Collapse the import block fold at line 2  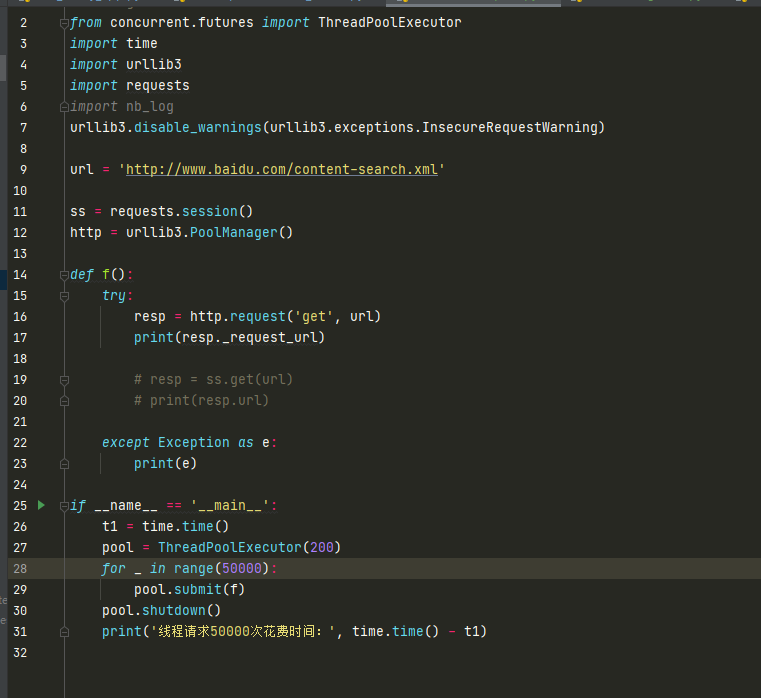pos(64,23)
